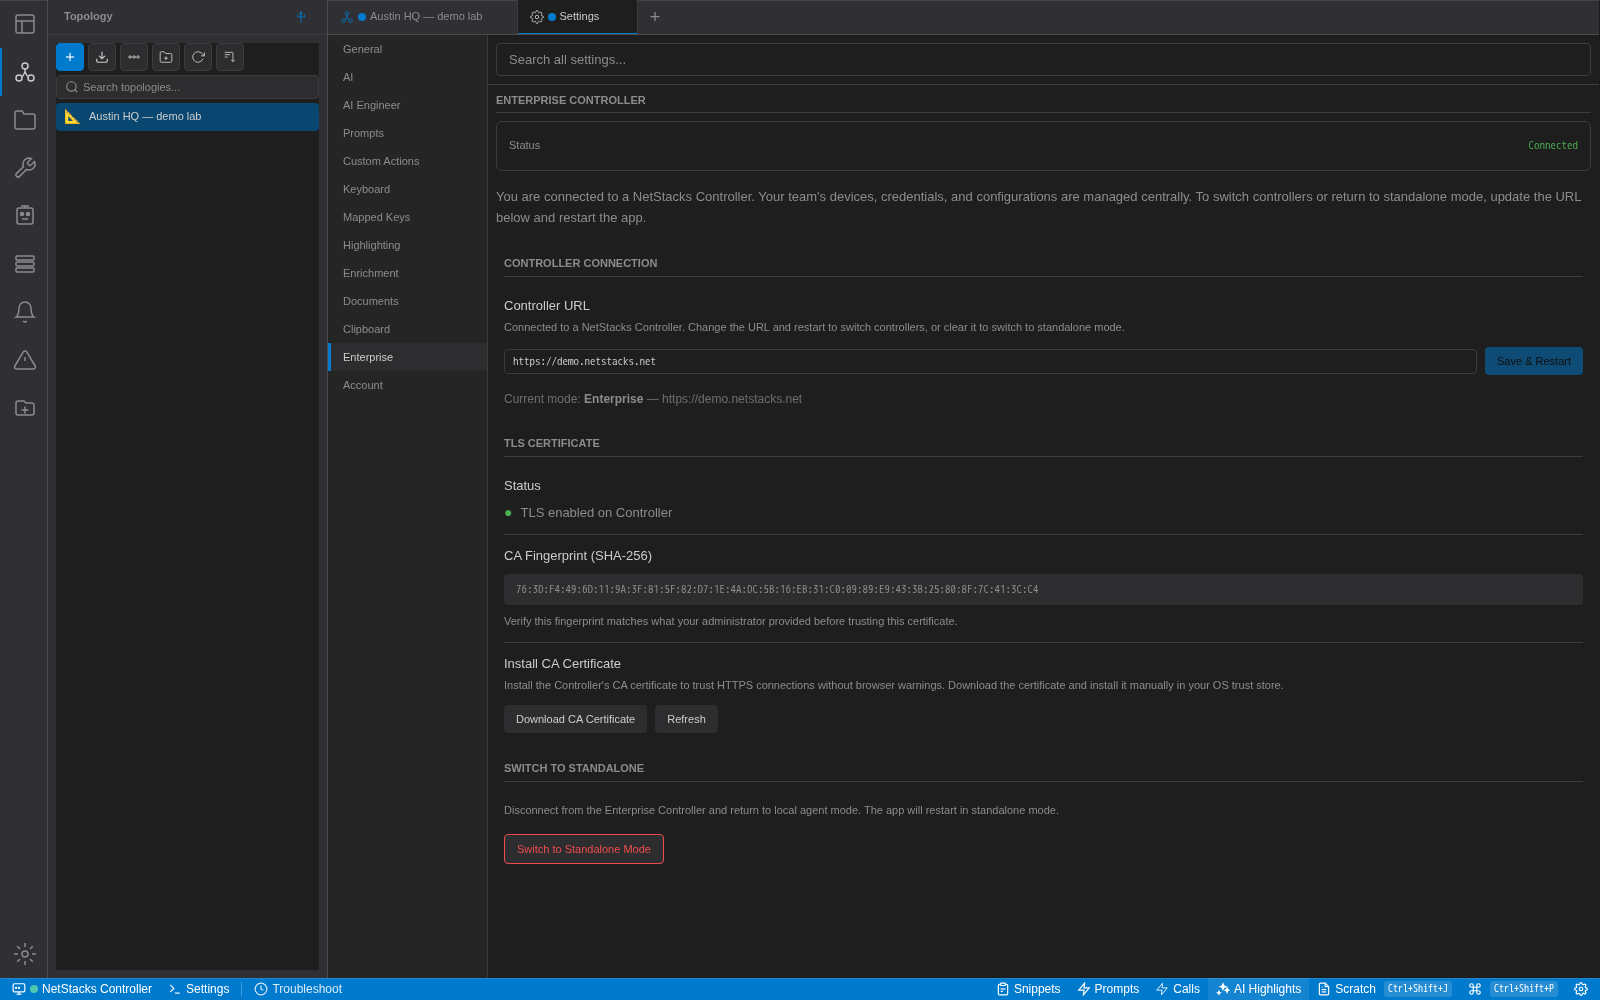Click the Search topologies field

point(188,87)
